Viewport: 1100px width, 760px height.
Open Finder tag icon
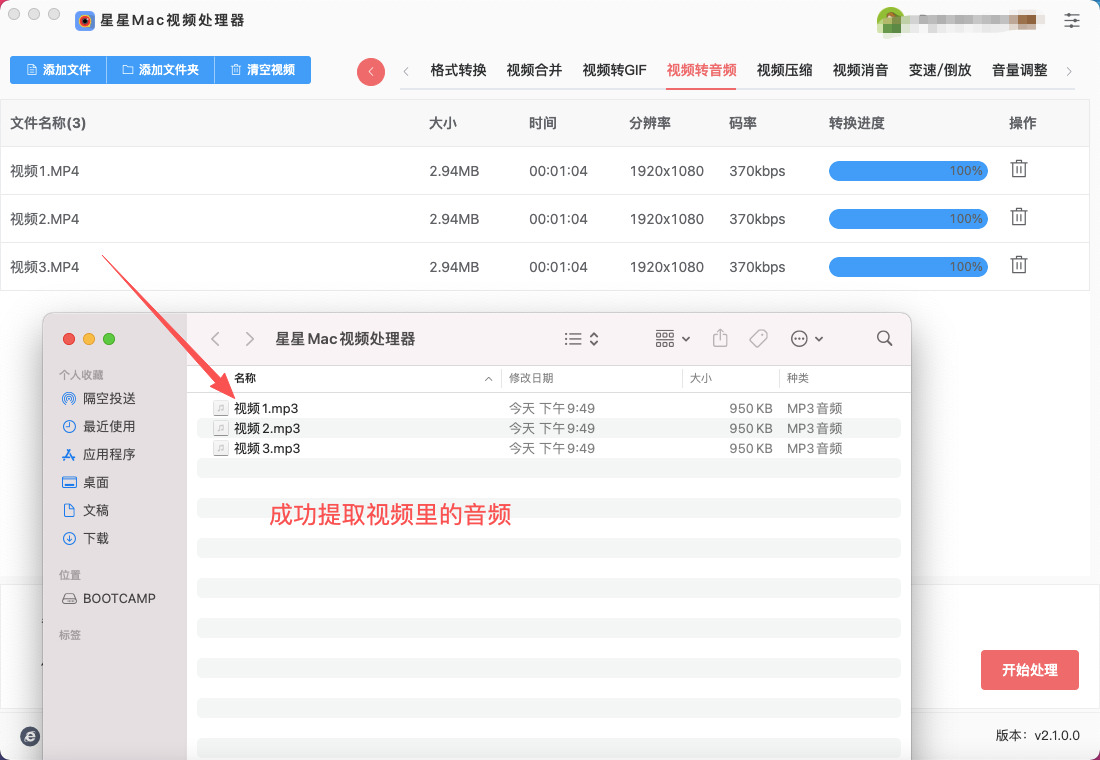pyautogui.click(x=759, y=339)
